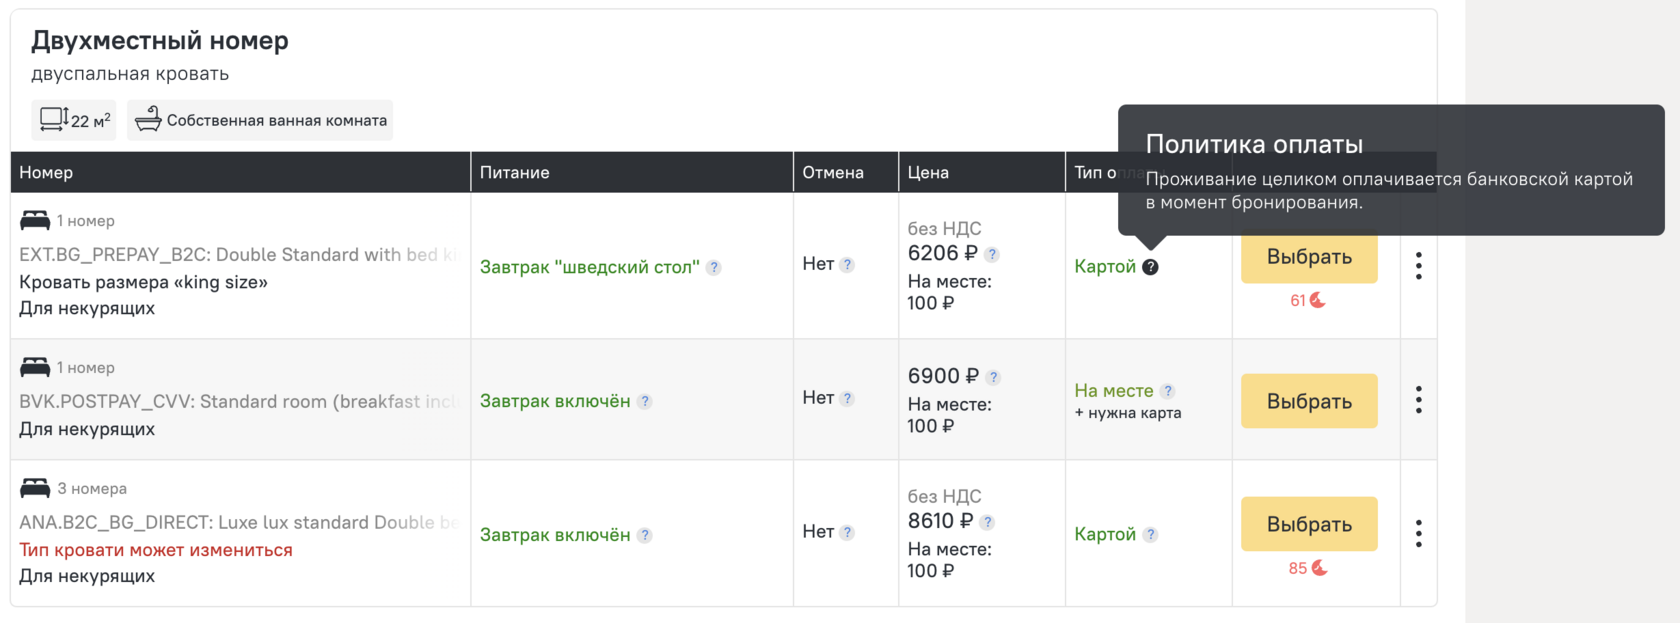
Task: Click the Питание column header
Action: 514,172
